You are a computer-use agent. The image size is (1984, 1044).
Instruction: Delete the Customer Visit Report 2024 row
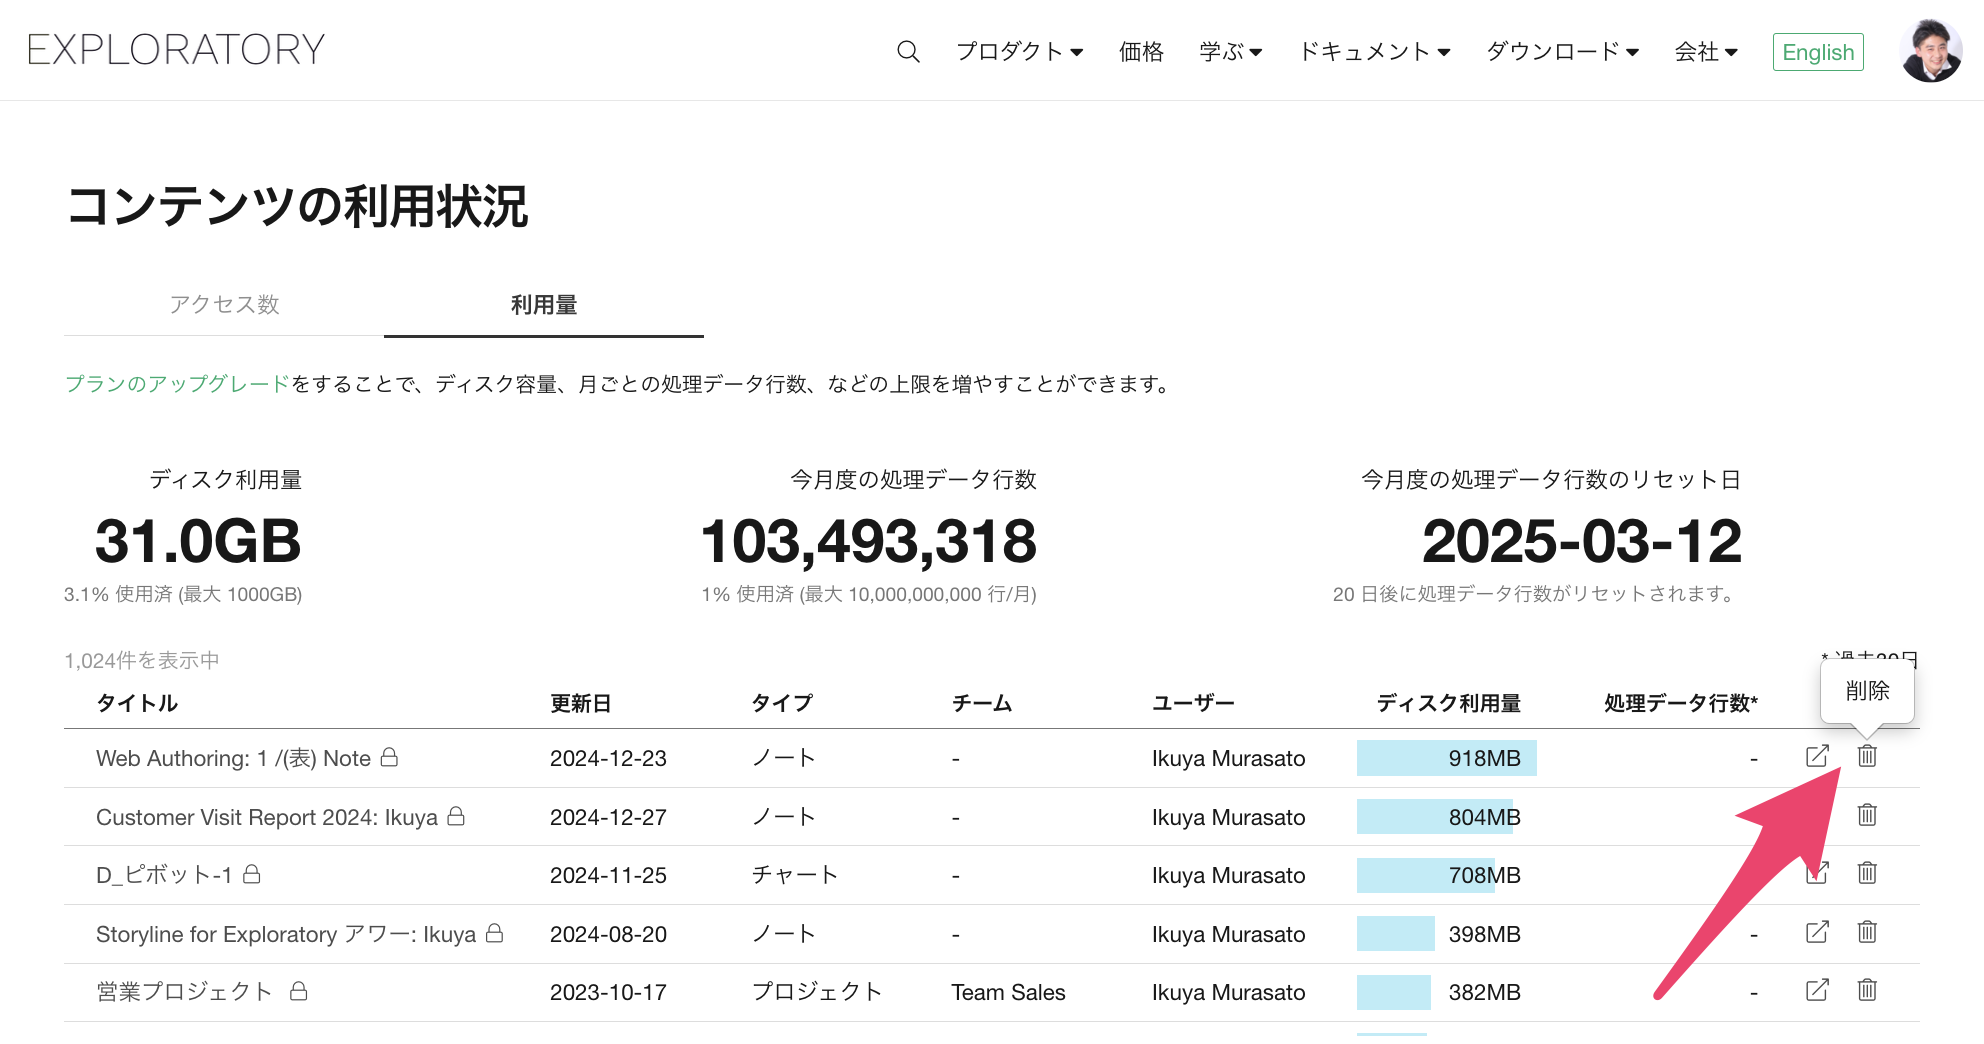(1867, 815)
